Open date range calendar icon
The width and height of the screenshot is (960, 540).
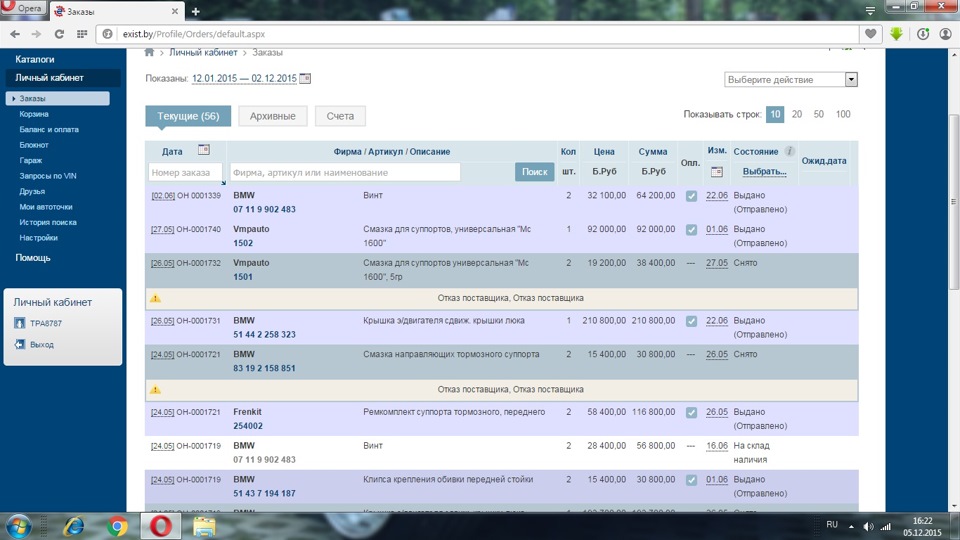point(305,78)
